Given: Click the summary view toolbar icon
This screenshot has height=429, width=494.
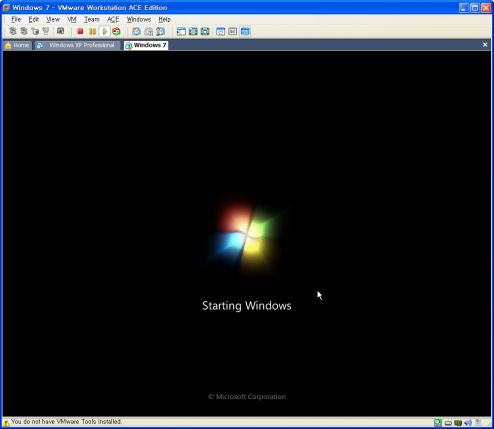Looking at the screenshot, I should click(220, 31).
